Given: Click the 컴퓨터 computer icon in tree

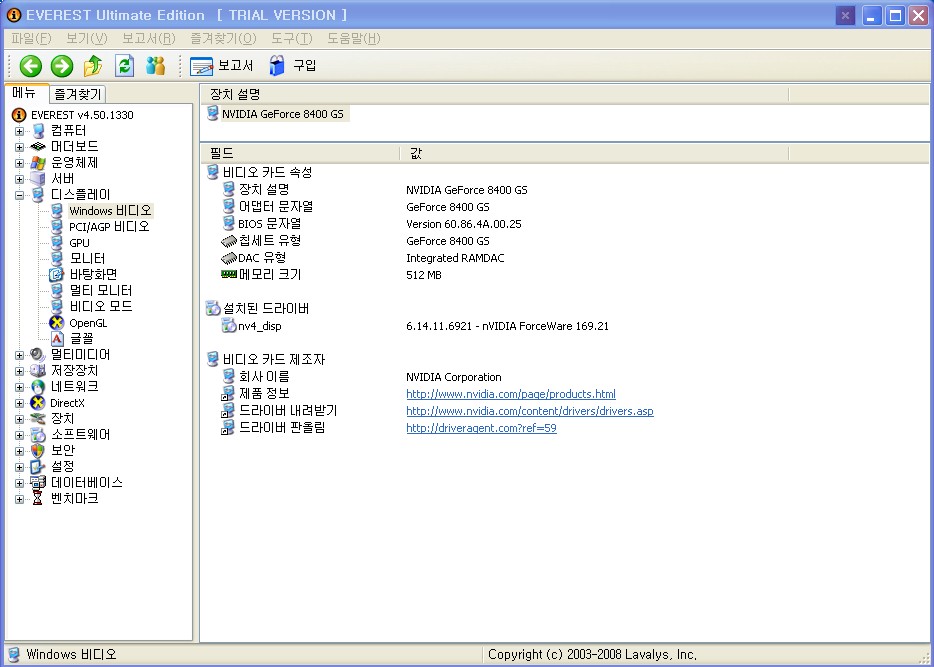Looking at the screenshot, I should click(38, 131).
